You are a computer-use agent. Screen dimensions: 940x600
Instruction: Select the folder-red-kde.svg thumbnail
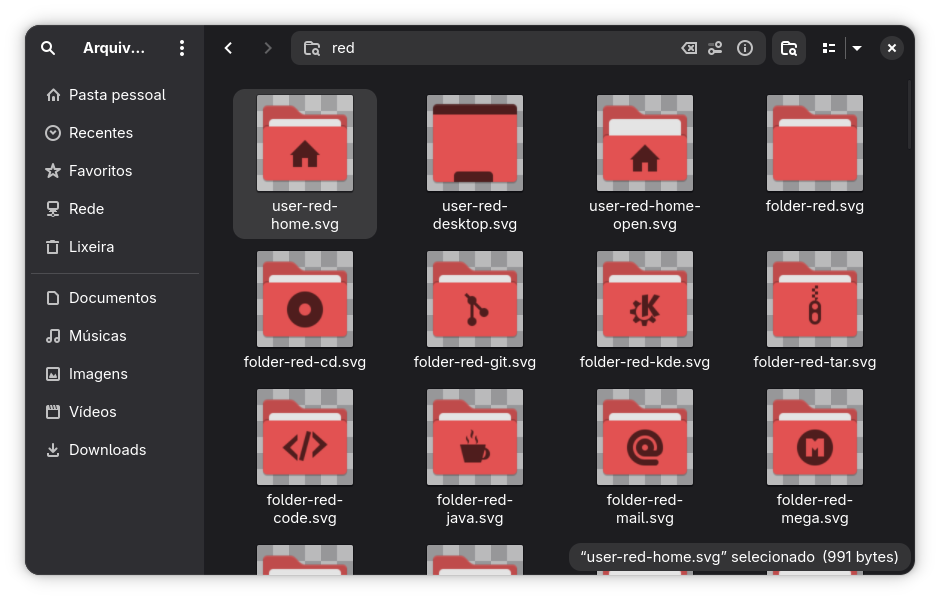coord(645,300)
